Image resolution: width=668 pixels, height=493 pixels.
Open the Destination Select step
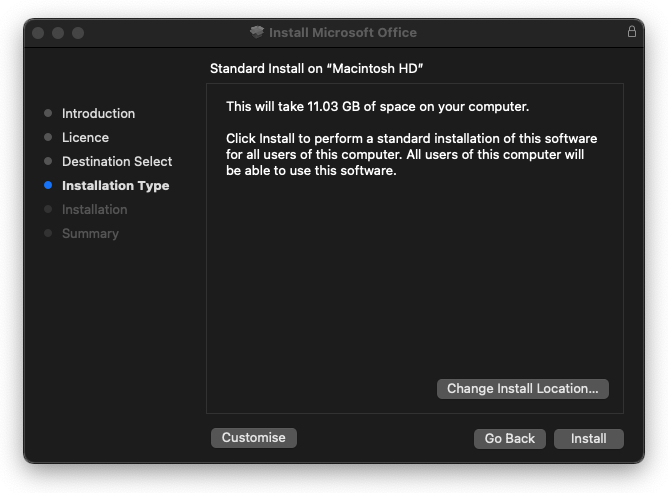point(117,161)
